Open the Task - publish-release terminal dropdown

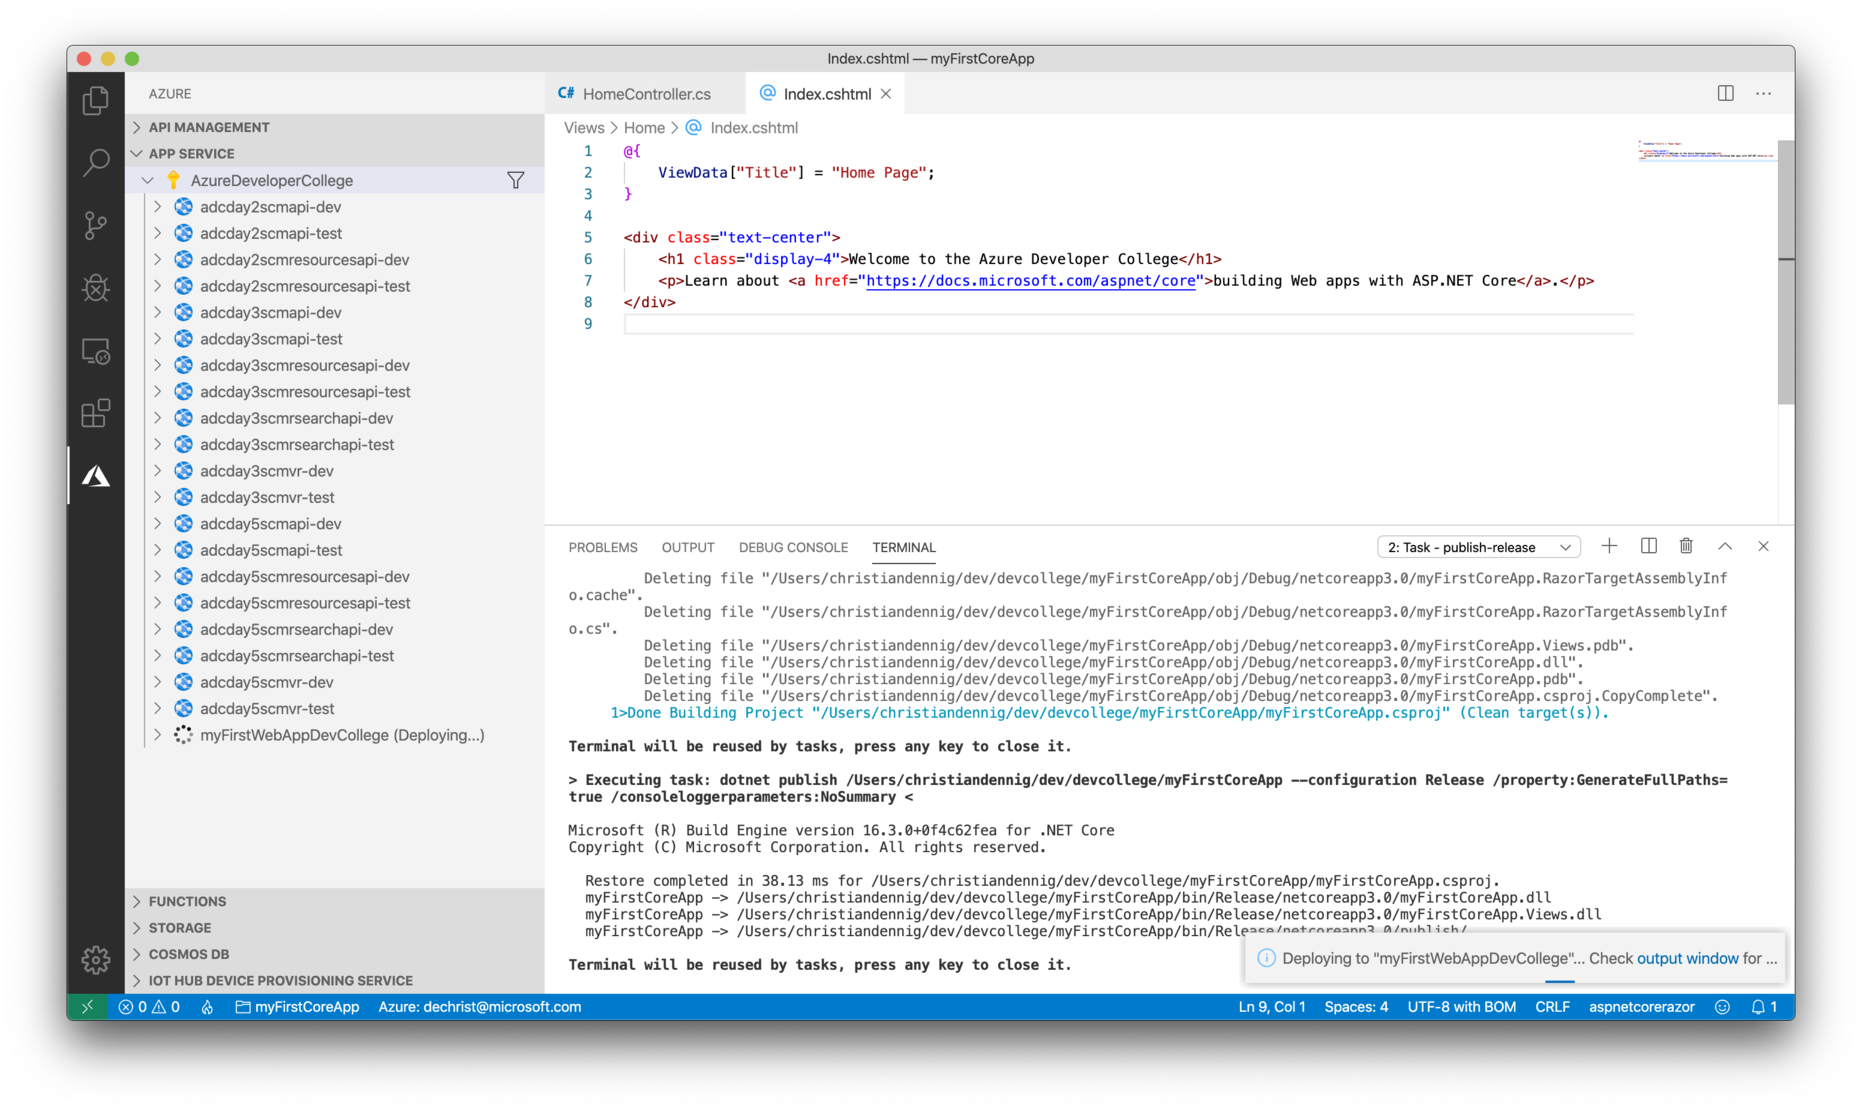(x=1478, y=547)
